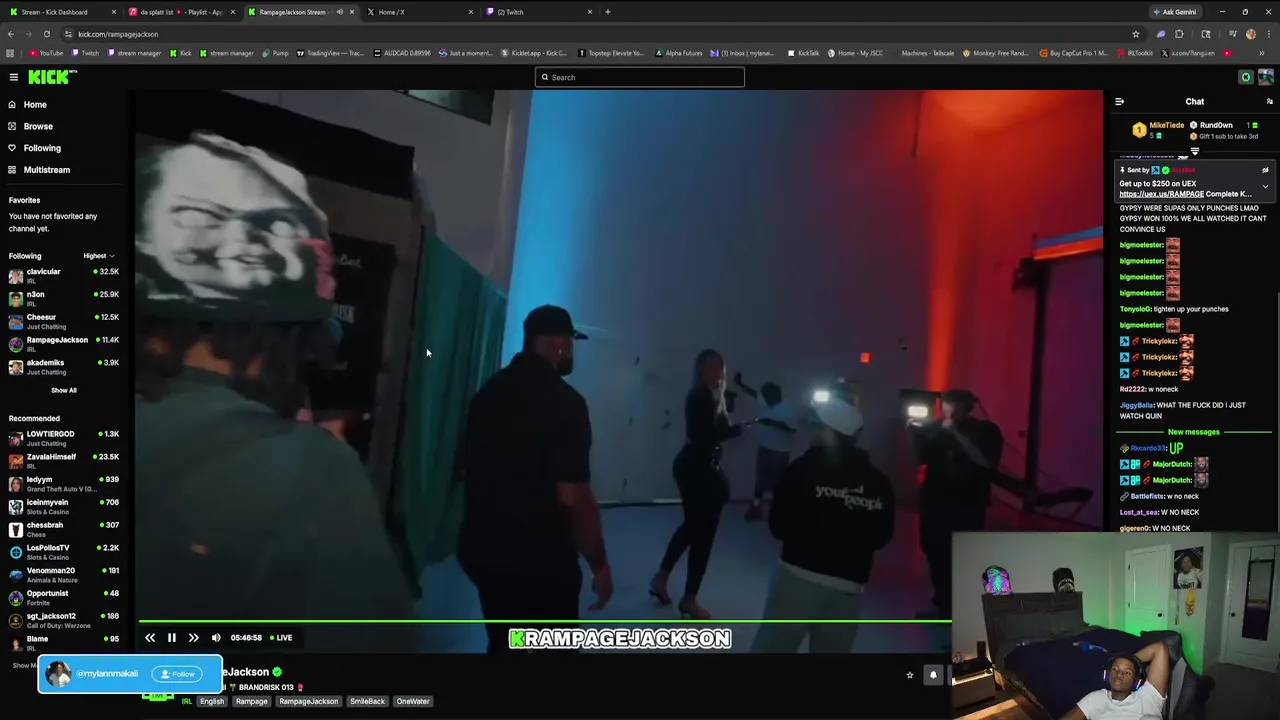Open the uex.us/RAMPAGE link
The width and height of the screenshot is (1280, 720).
(x=1162, y=194)
